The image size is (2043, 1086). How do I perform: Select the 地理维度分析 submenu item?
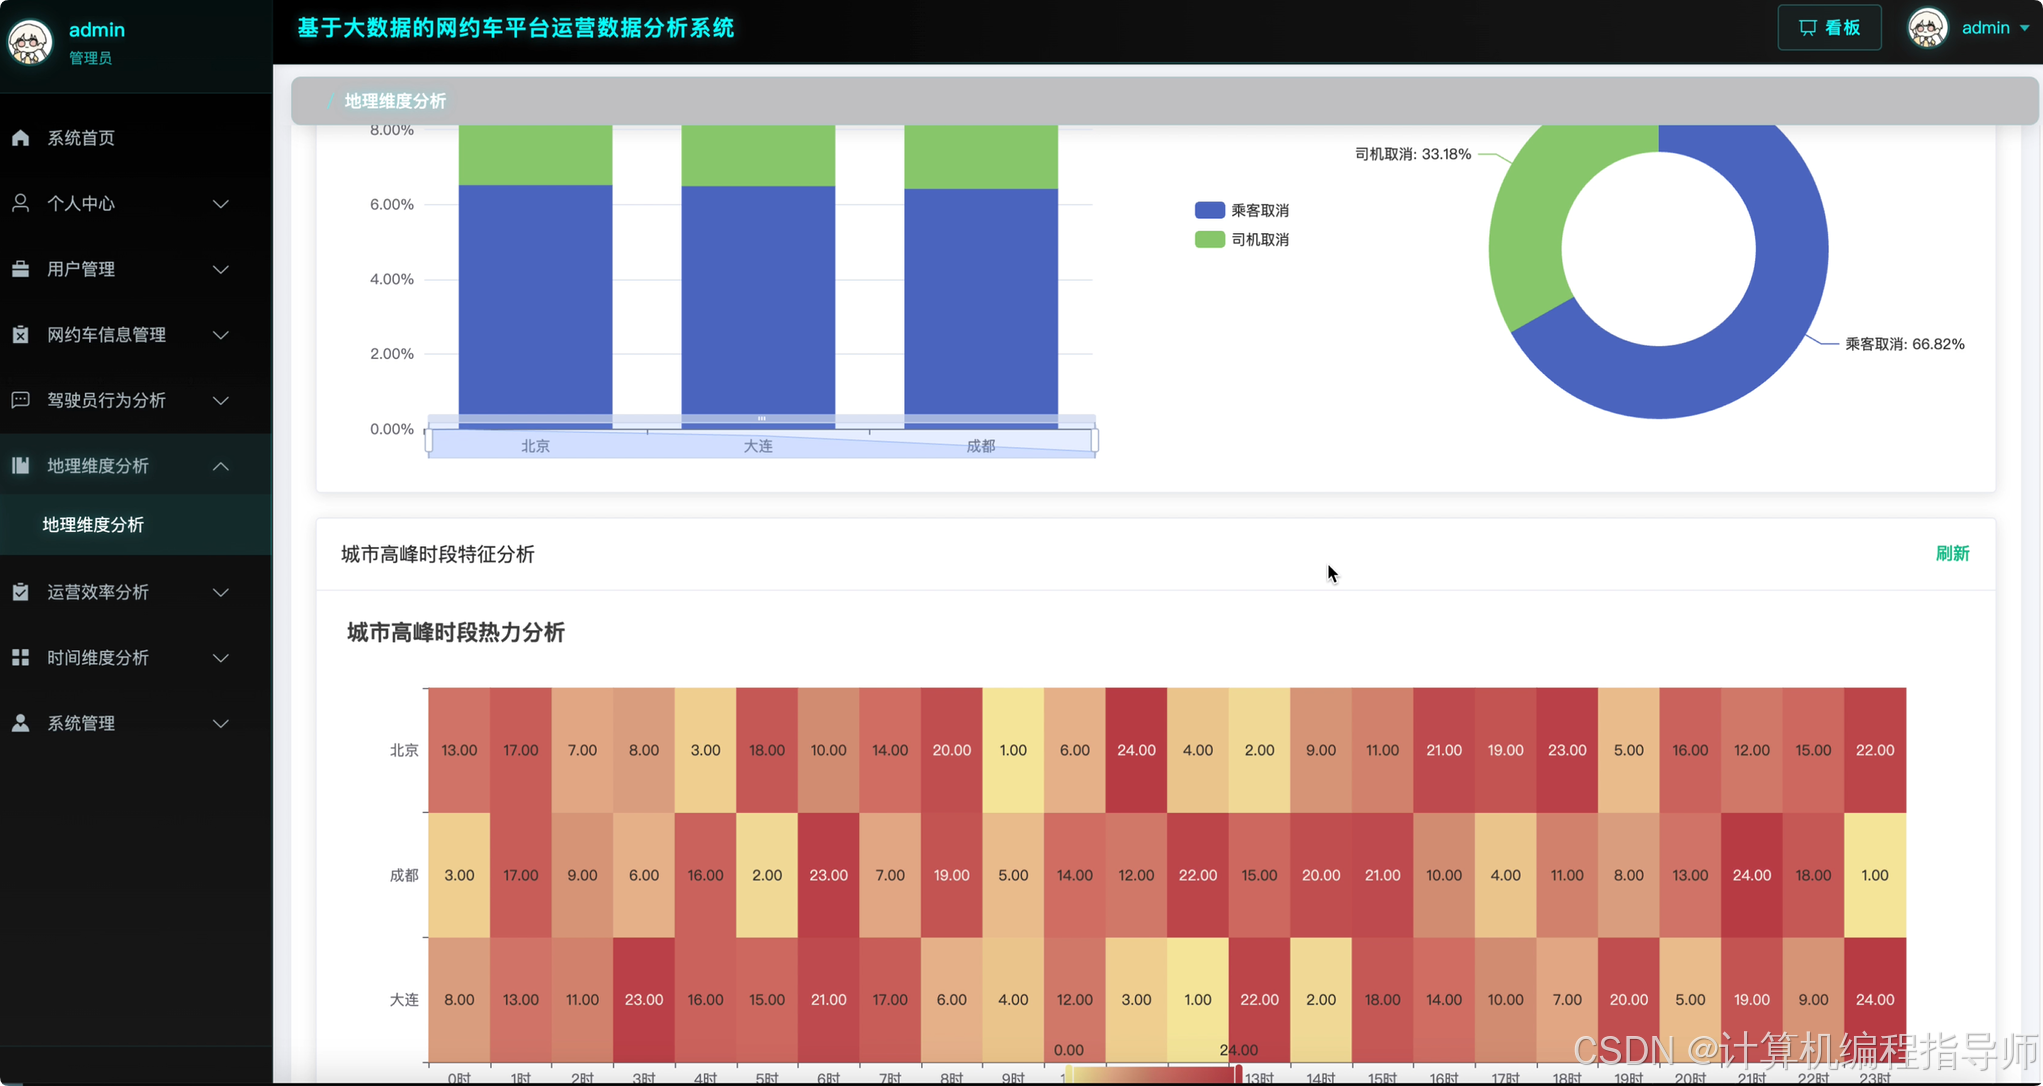point(93,525)
